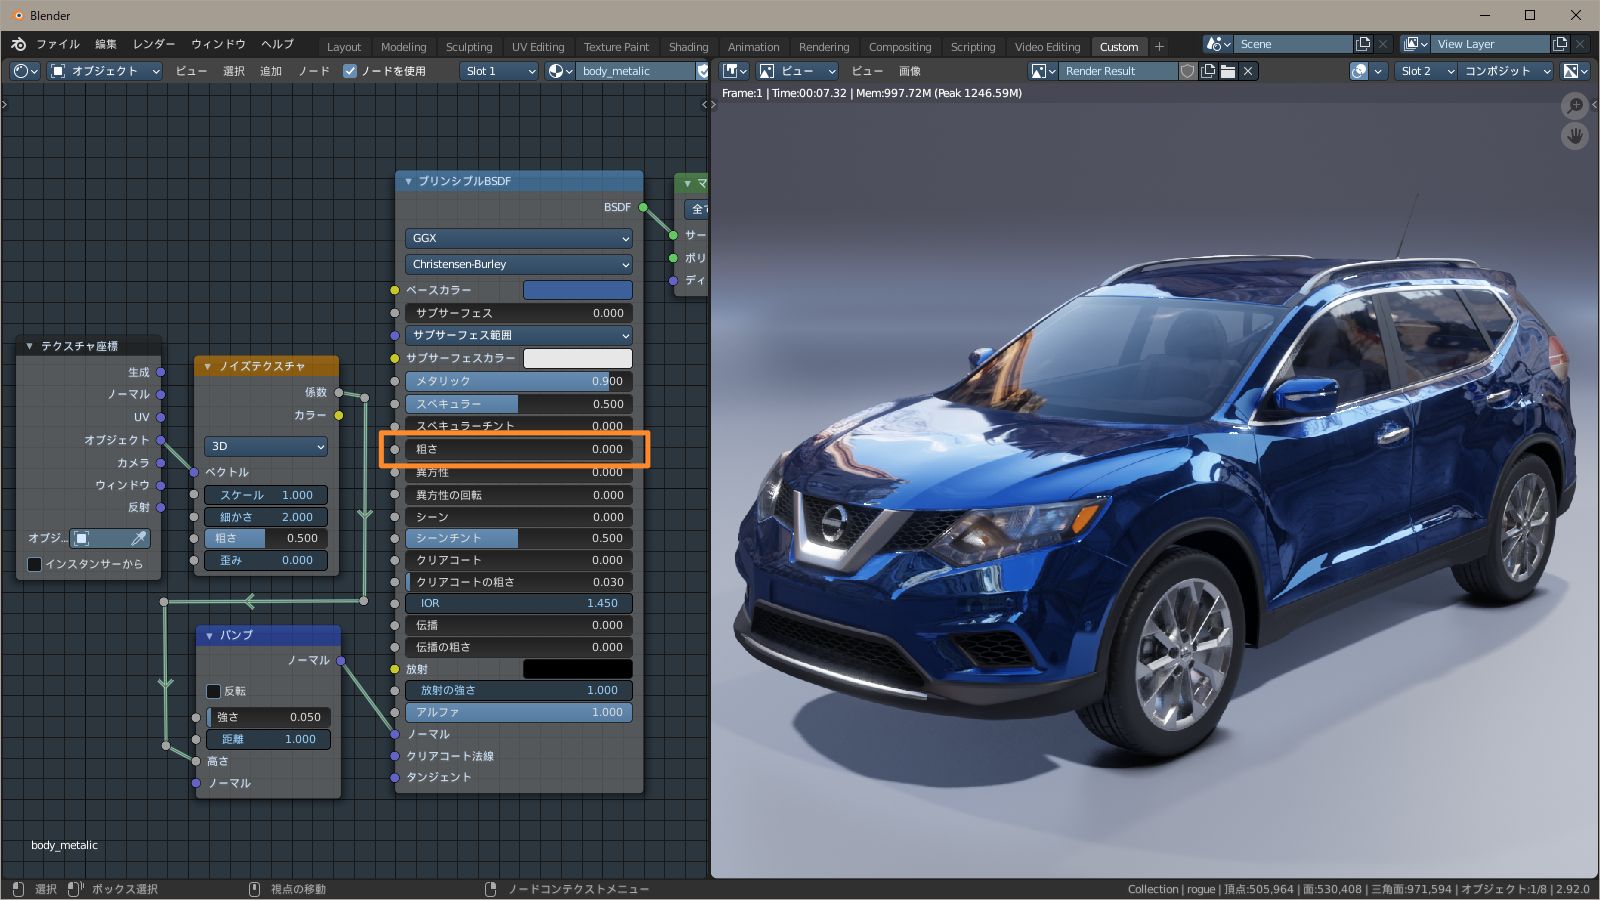Click the Strength field in Bump node

pos(268,717)
